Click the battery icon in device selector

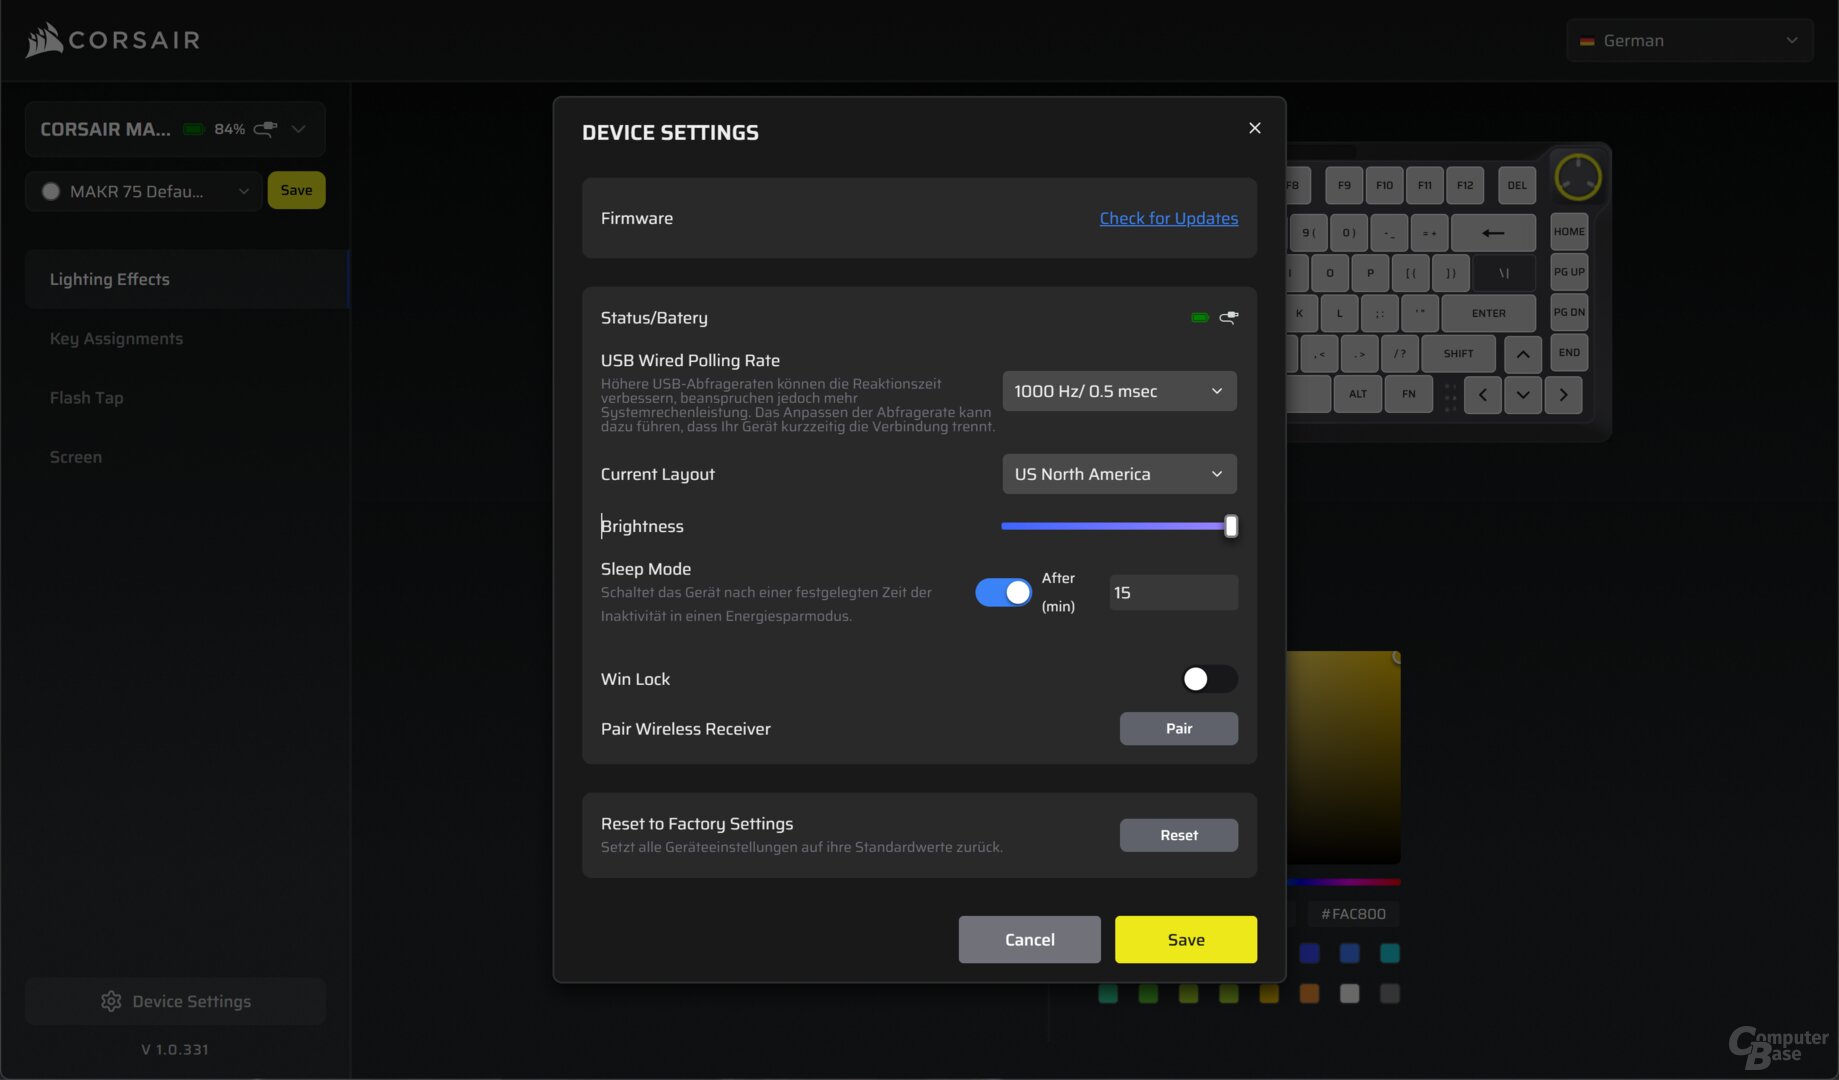point(194,129)
